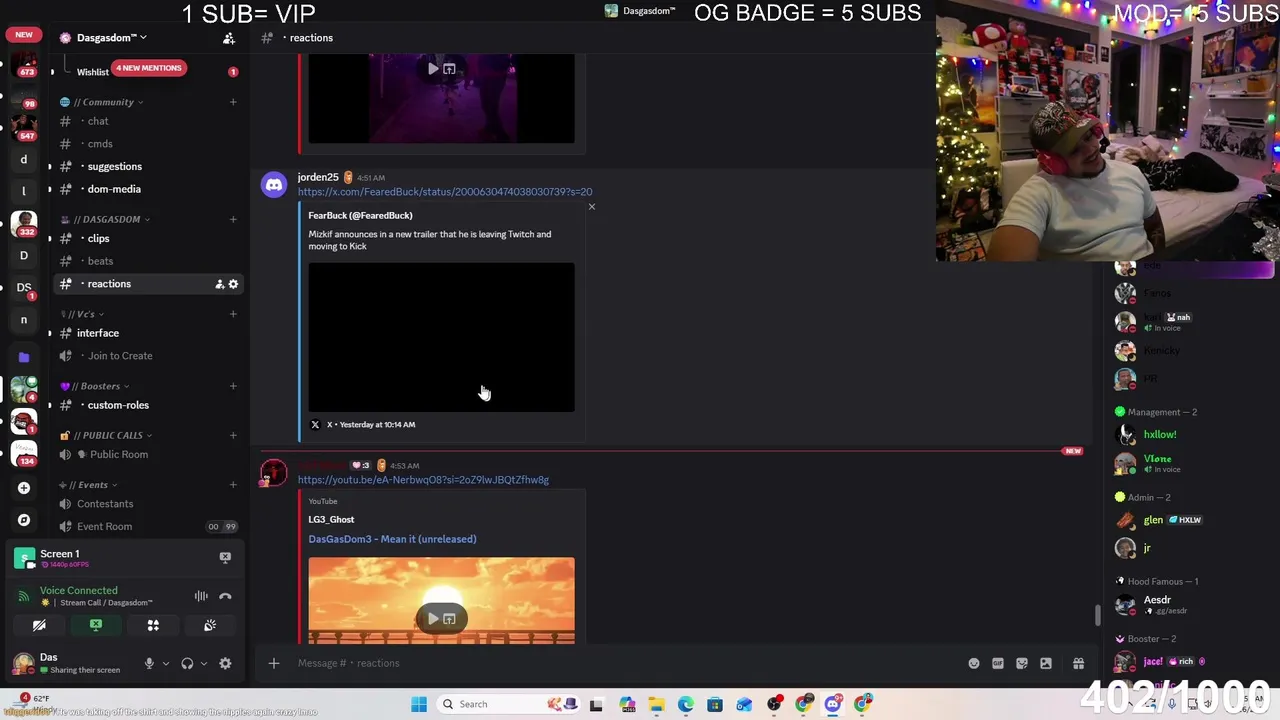The width and height of the screenshot is (1280, 720).
Task: Click 4 NEW MENTIONS pill
Action: (148, 68)
